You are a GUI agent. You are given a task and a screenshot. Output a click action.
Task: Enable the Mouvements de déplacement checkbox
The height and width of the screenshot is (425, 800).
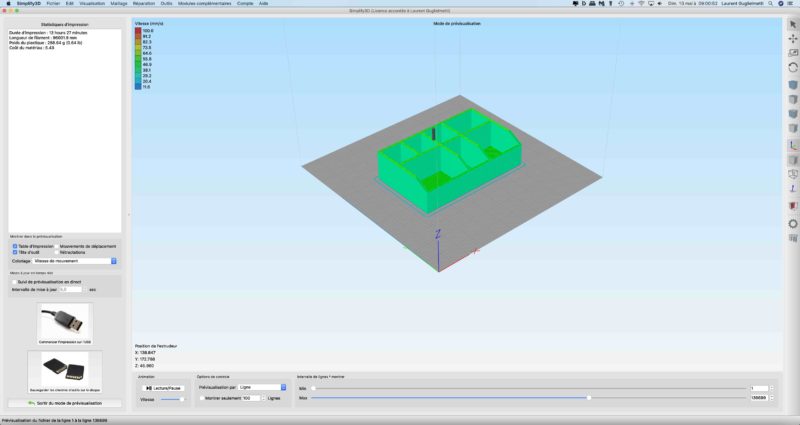[55, 246]
